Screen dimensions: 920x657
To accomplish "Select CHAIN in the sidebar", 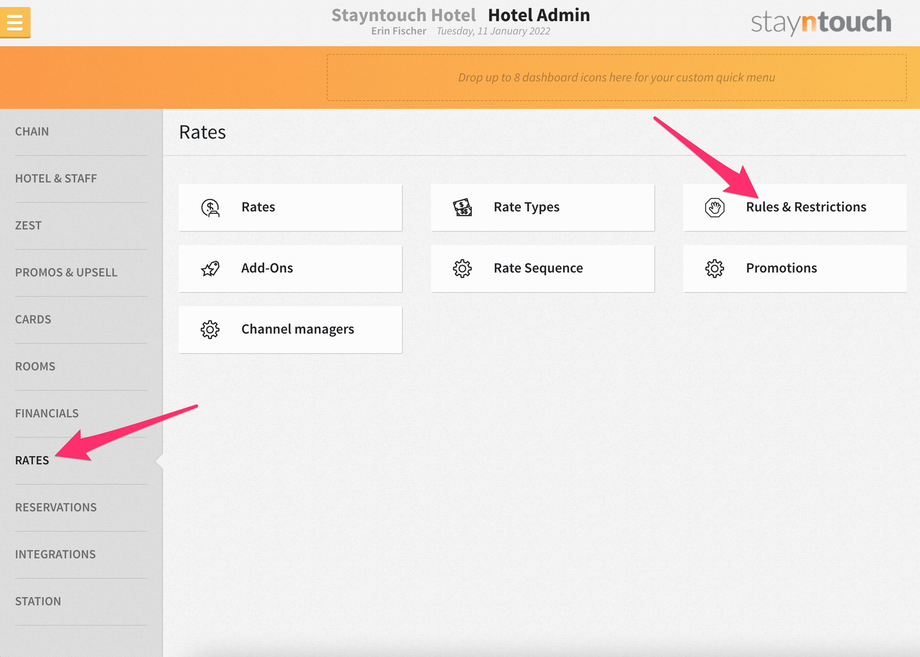I will (32, 131).
